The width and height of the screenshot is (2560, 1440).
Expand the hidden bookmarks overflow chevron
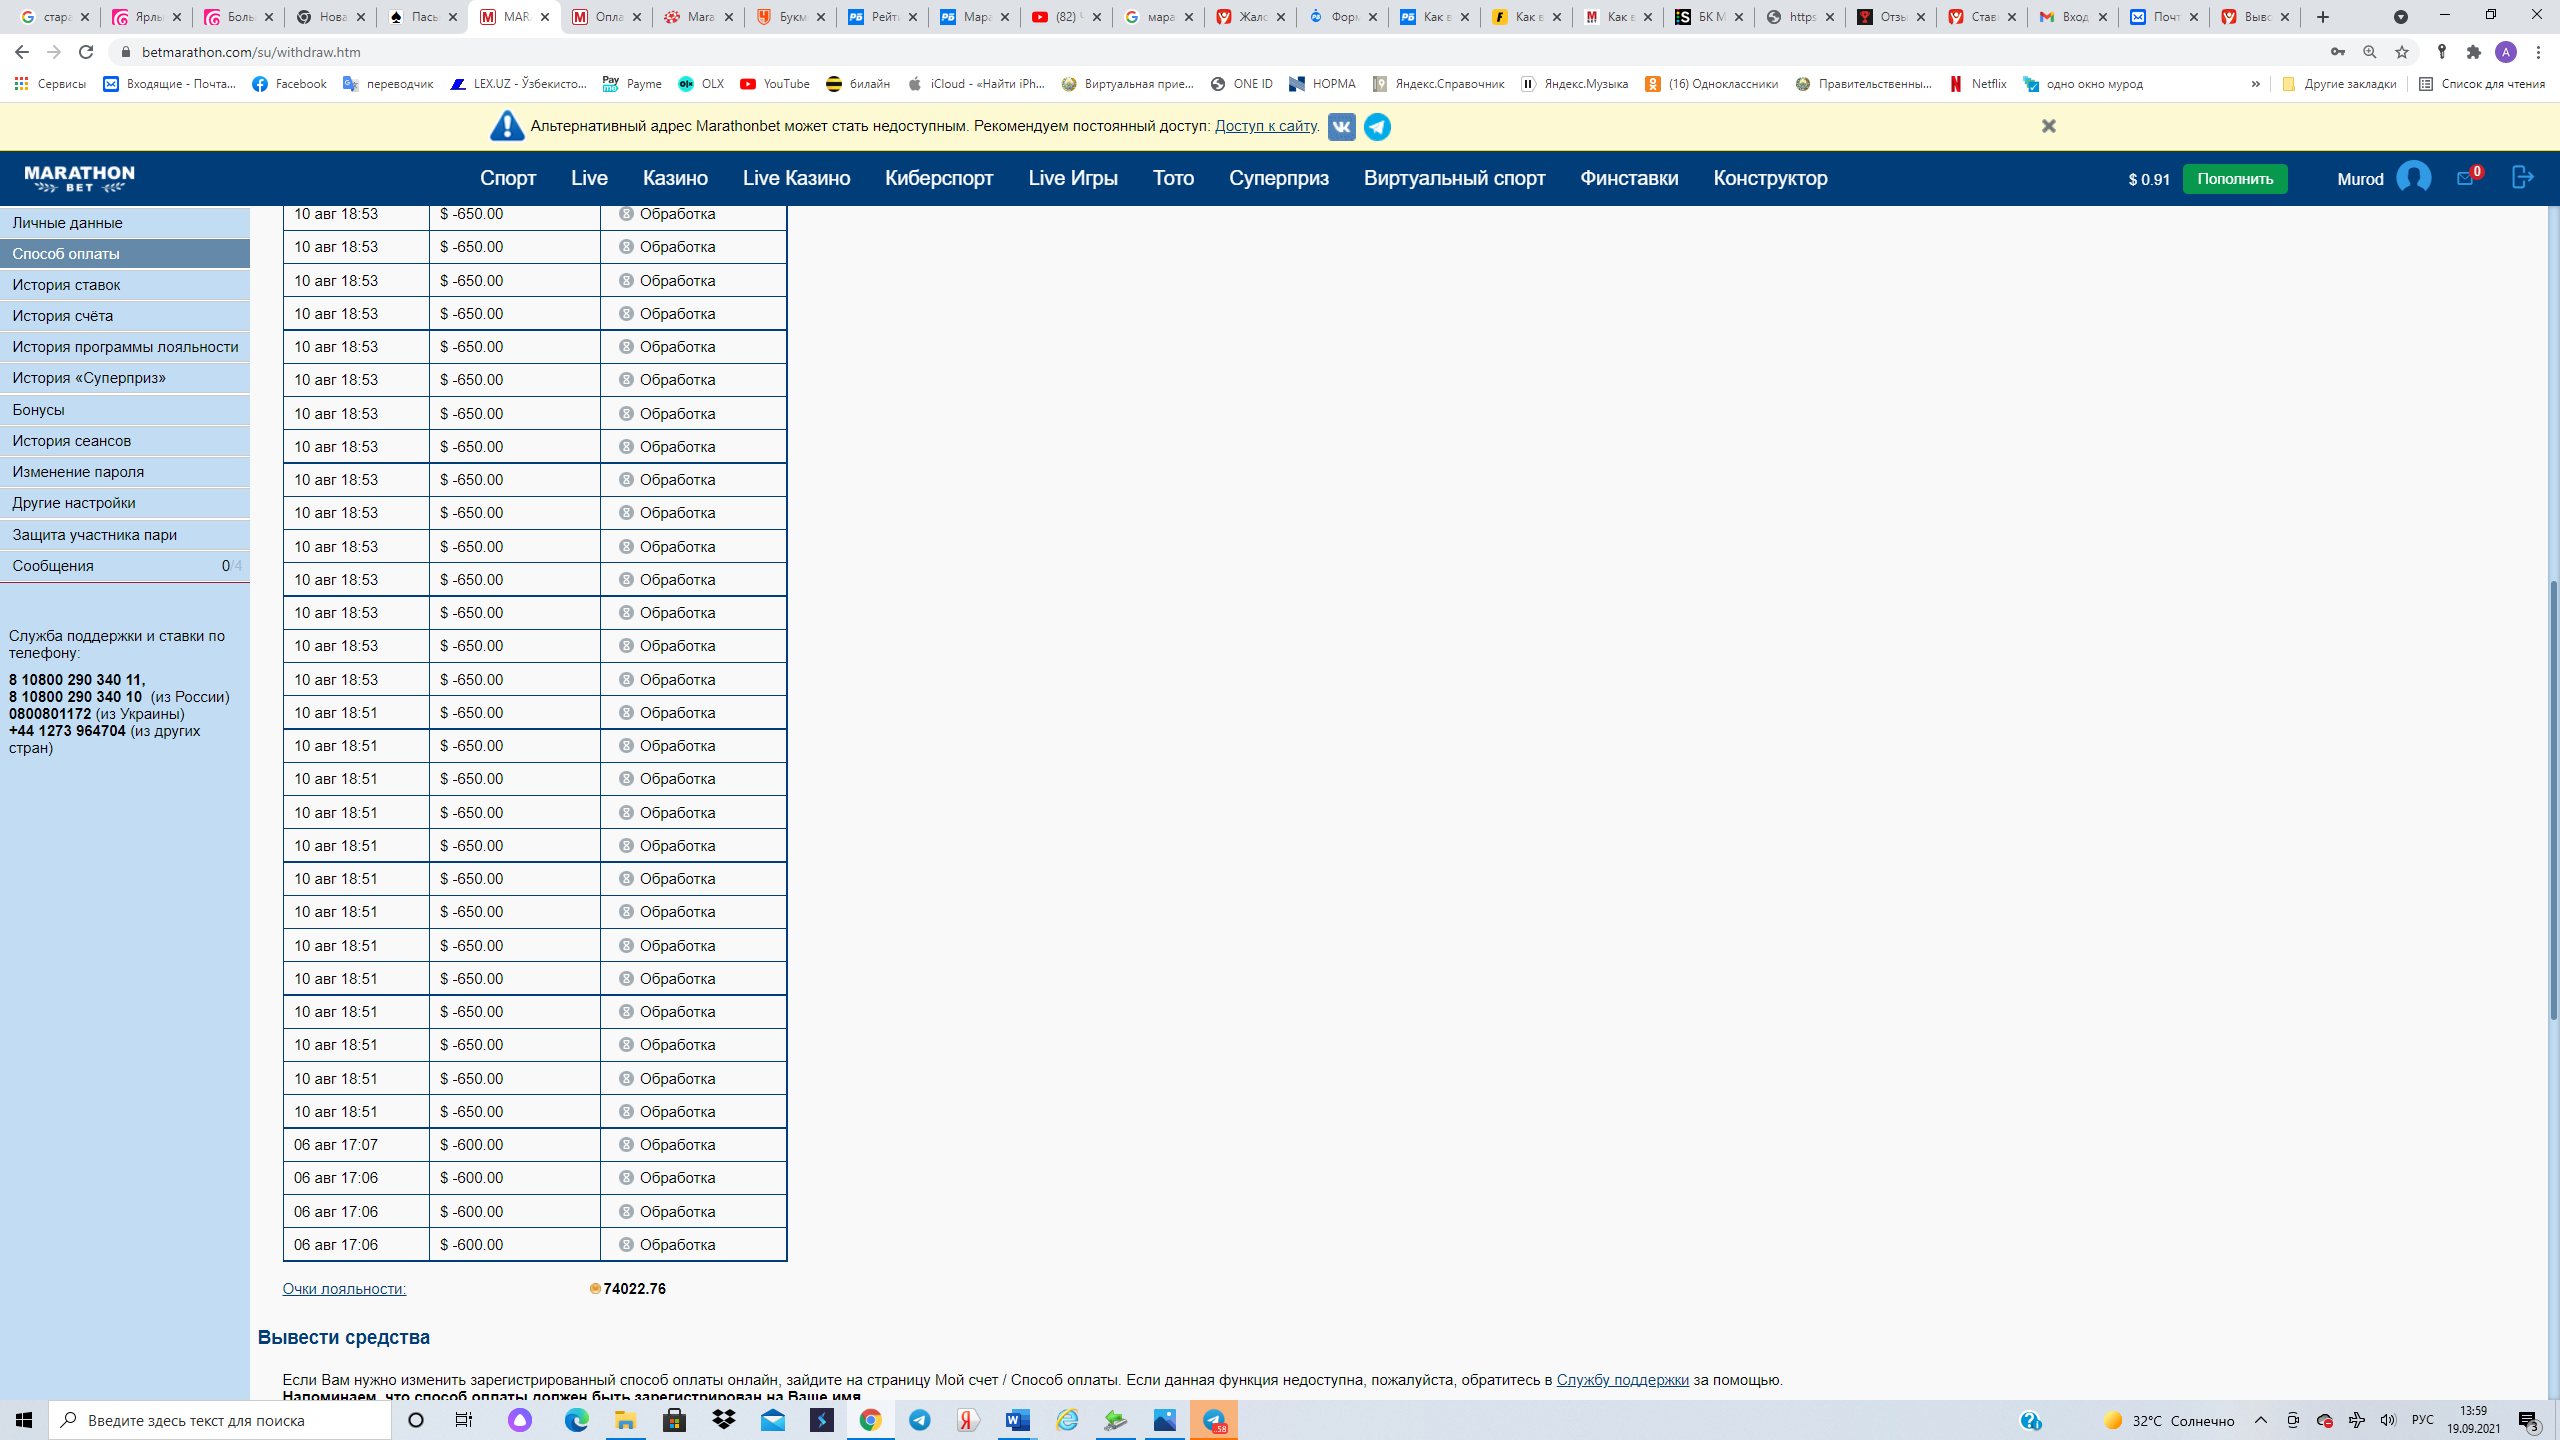(2255, 84)
